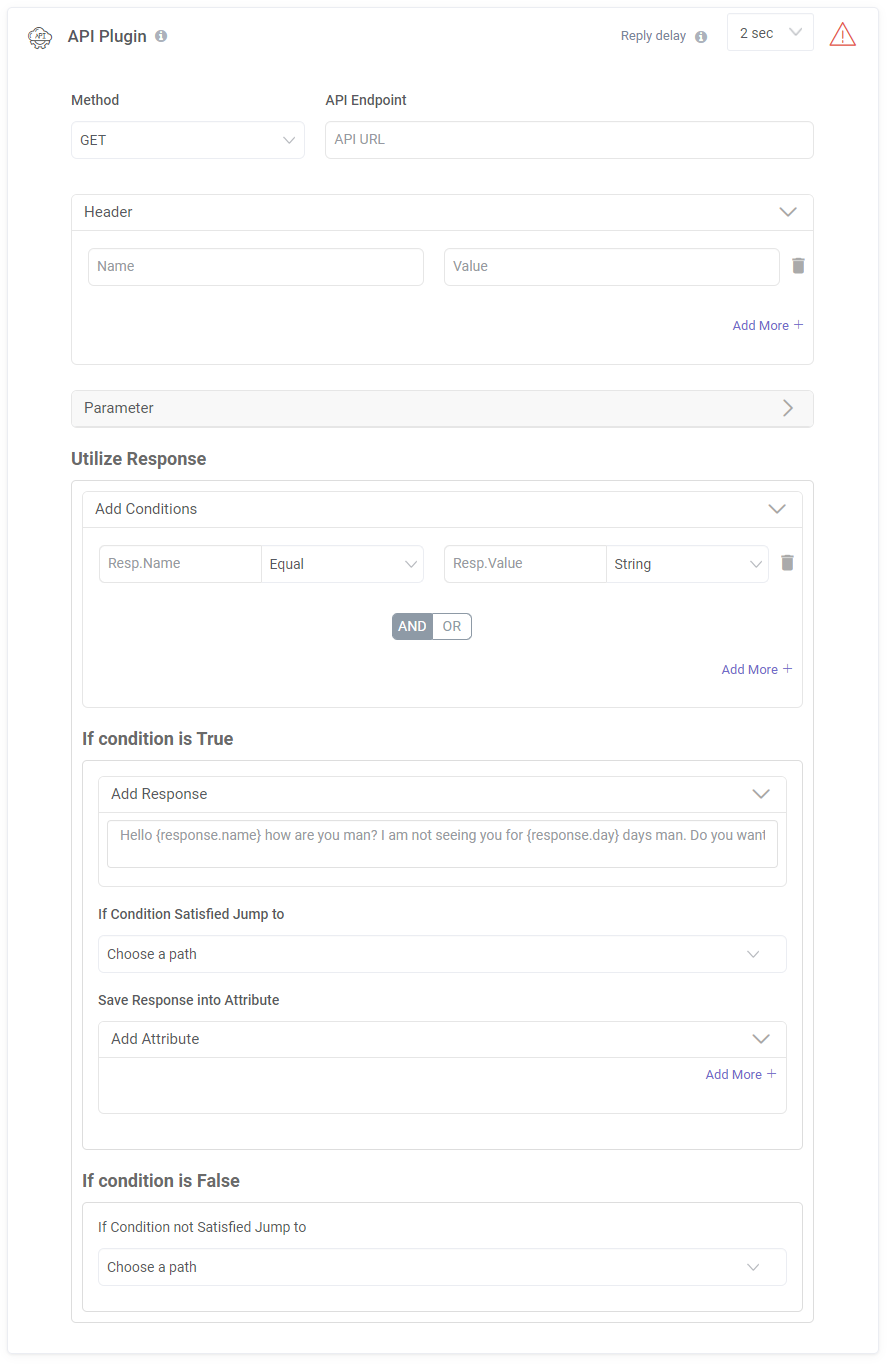Click info icon next to Reply delay
This screenshot has width=889, height=1364.
[700, 37]
